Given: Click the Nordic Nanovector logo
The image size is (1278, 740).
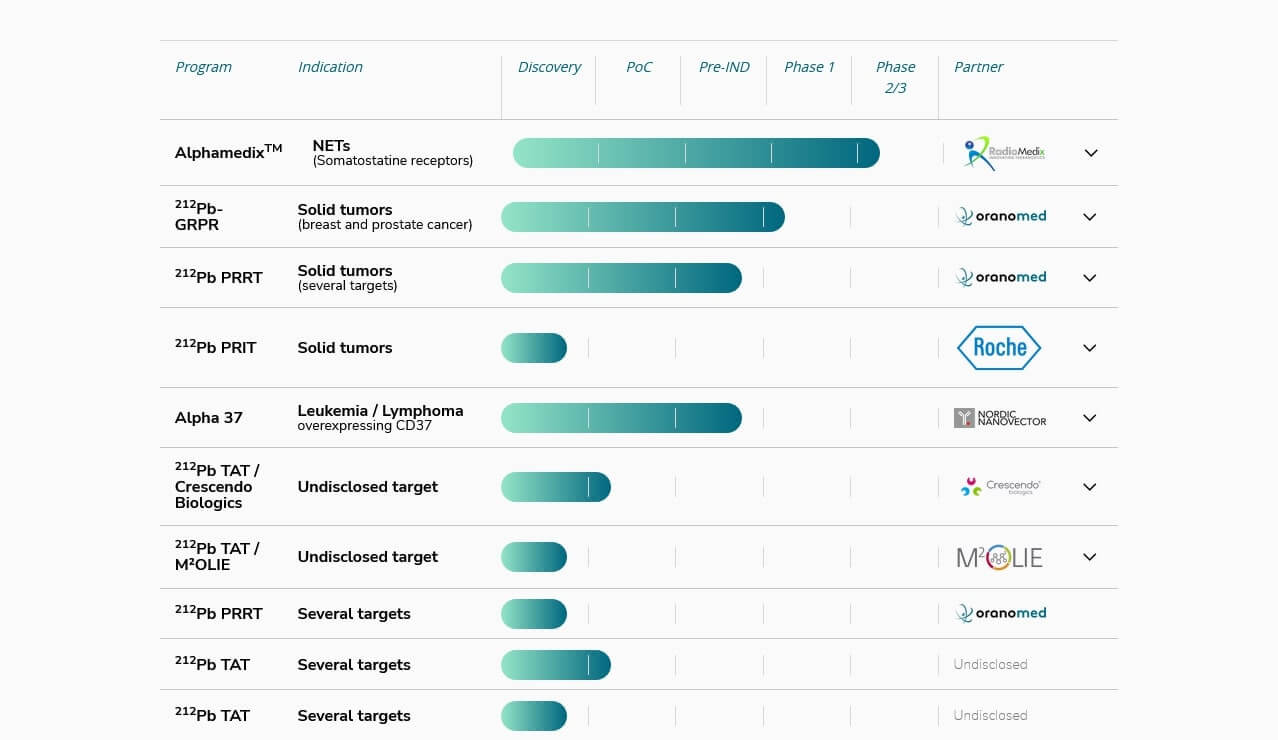Looking at the screenshot, I should (1000, 418).
